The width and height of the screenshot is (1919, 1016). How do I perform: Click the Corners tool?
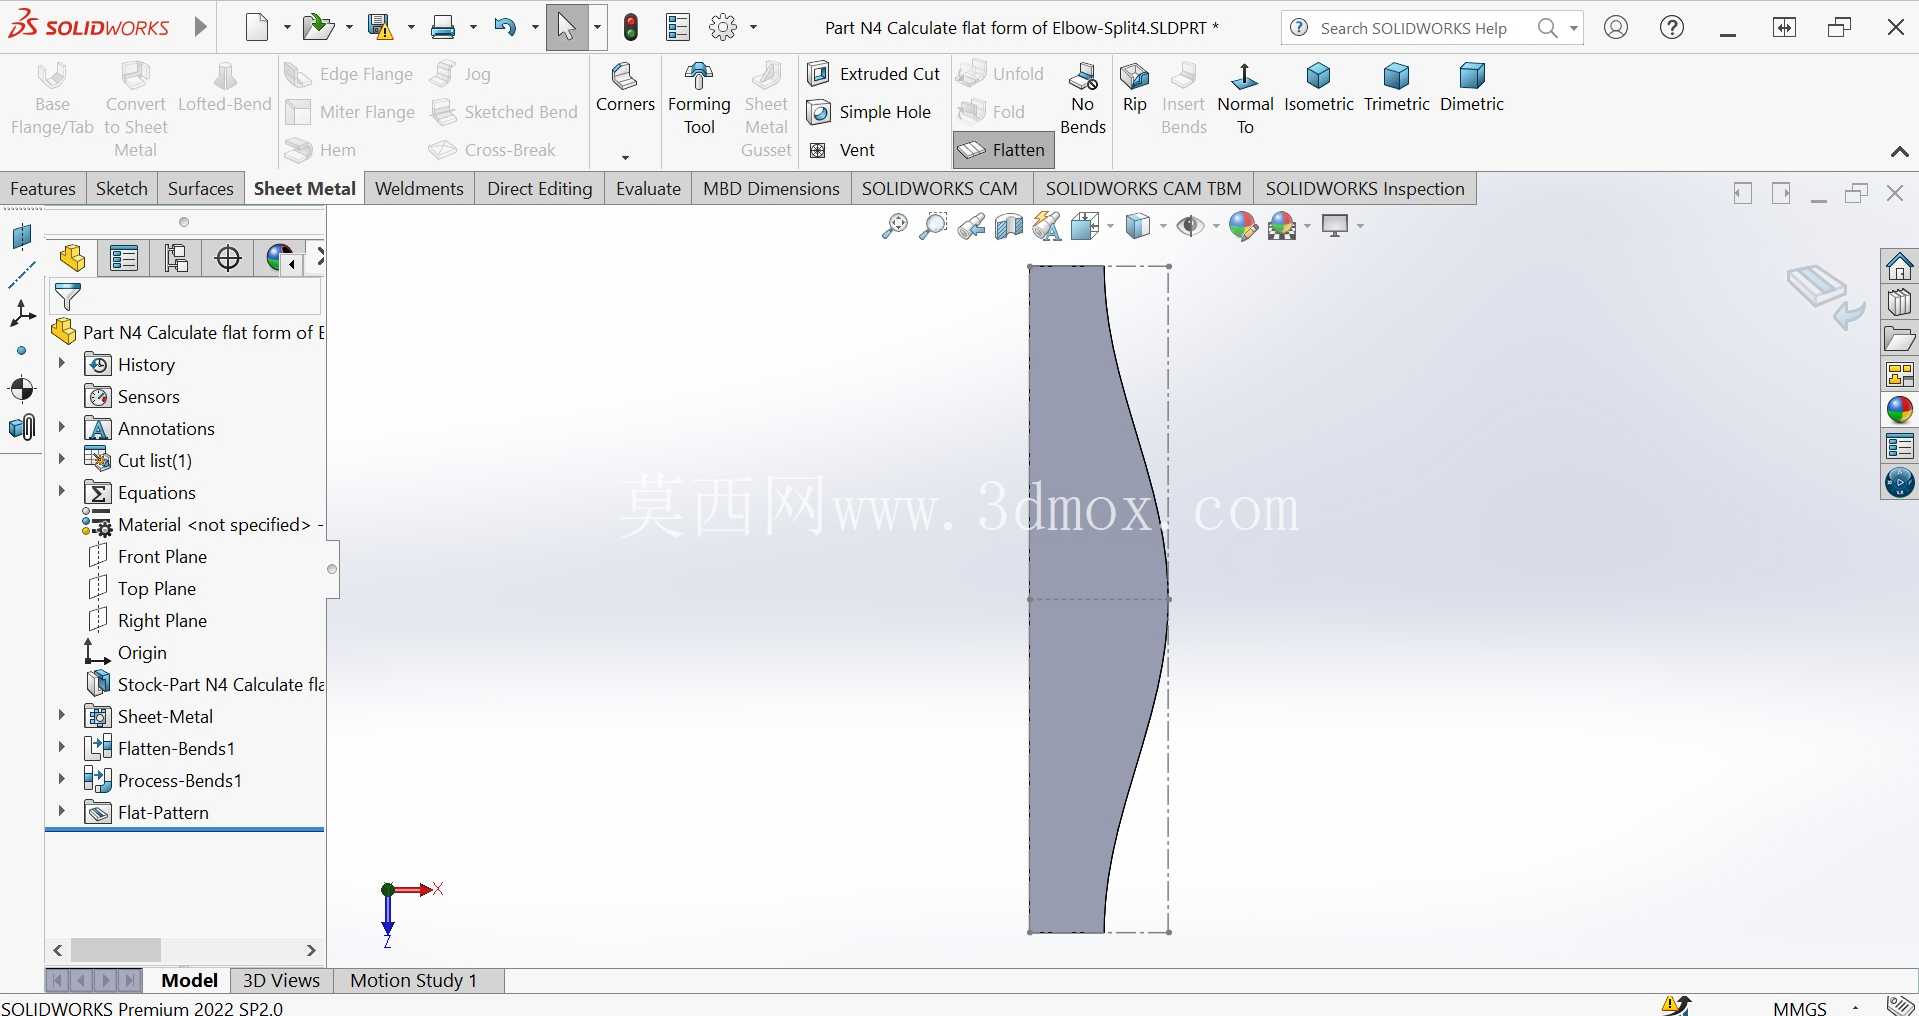625,87
